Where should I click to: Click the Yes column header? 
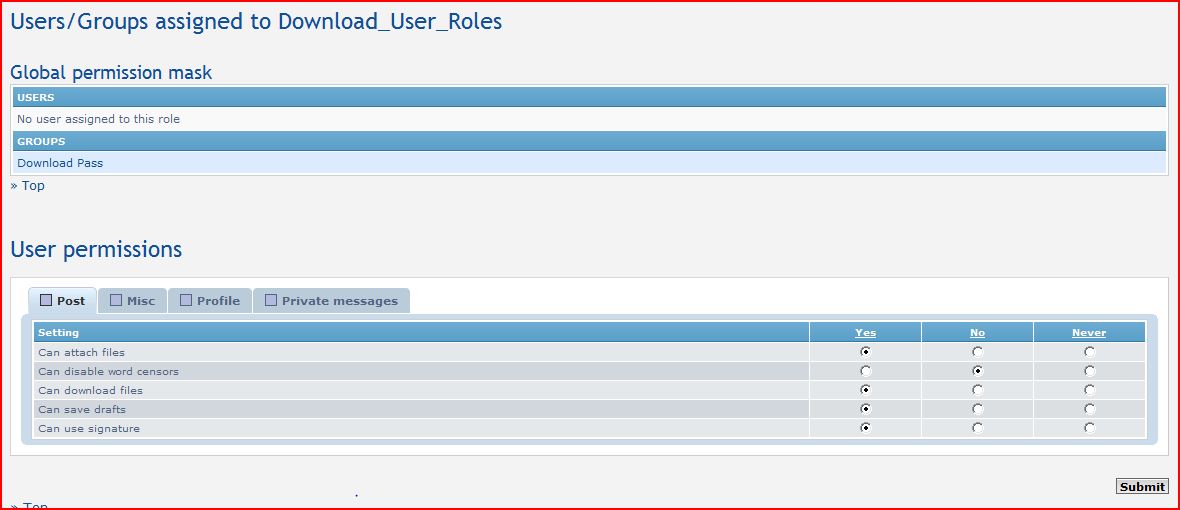865,333
